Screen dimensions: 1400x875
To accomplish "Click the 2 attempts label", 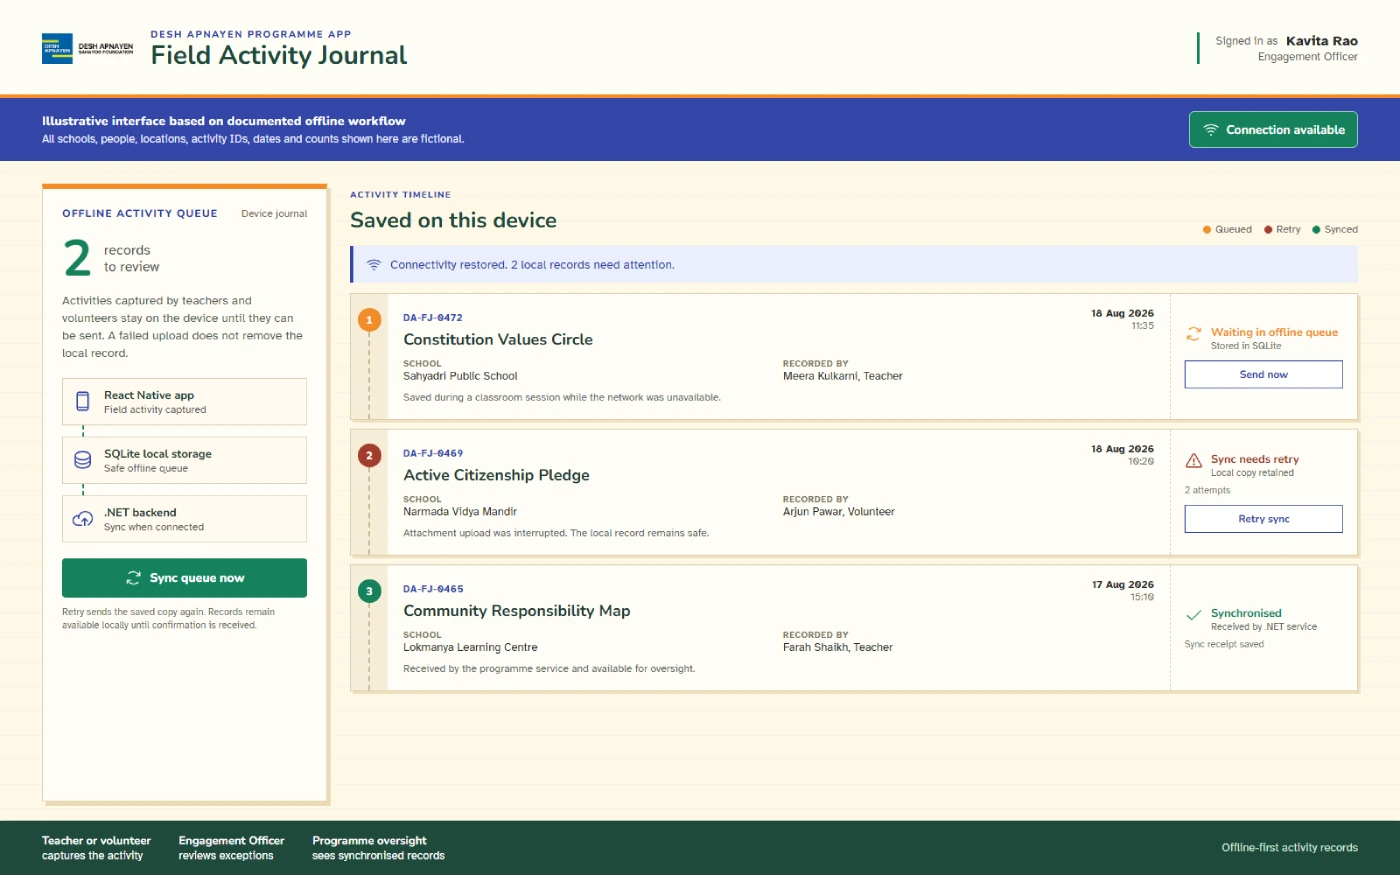I will click(x=1208, y=491).
